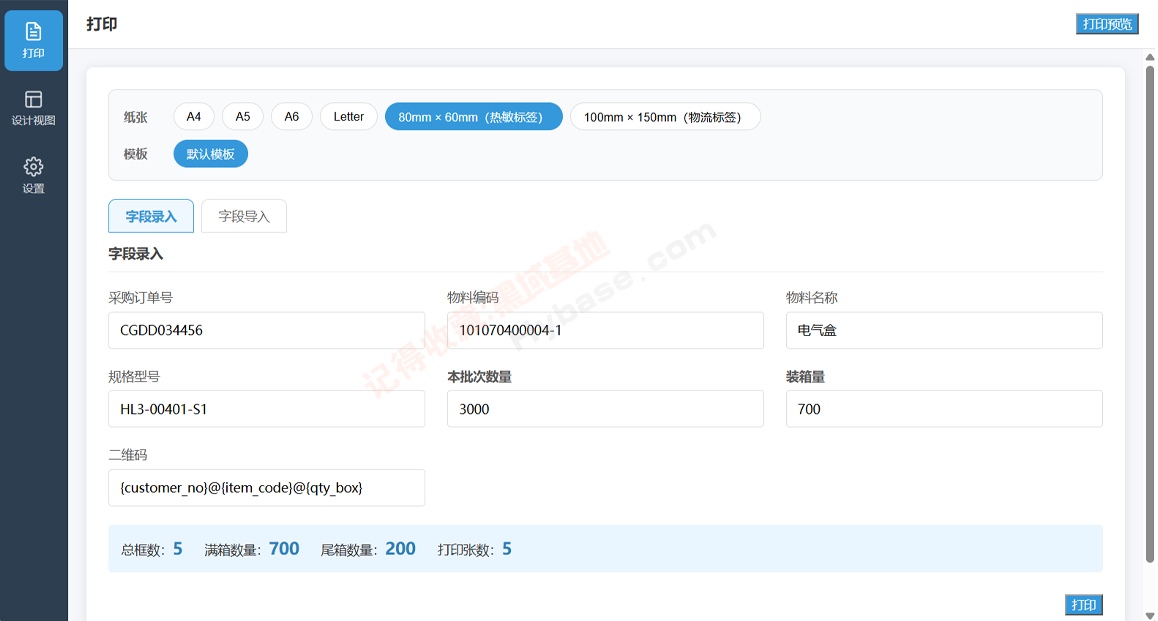The width and height of the screenshot is (1158, 621).
Task: Click the scrollbar up arrow
Action: [1150, 57]
